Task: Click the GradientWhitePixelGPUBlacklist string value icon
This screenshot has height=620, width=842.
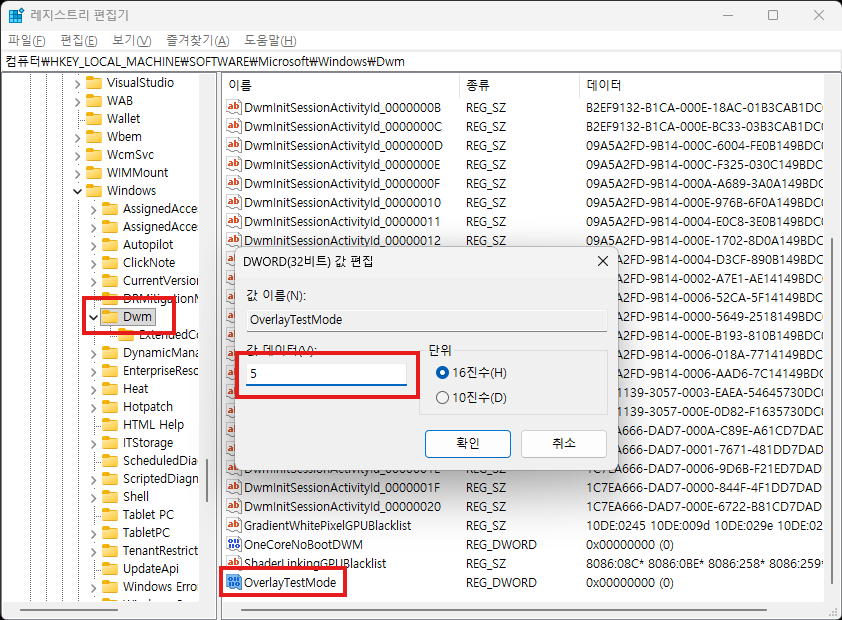Action: click(234, 526)
